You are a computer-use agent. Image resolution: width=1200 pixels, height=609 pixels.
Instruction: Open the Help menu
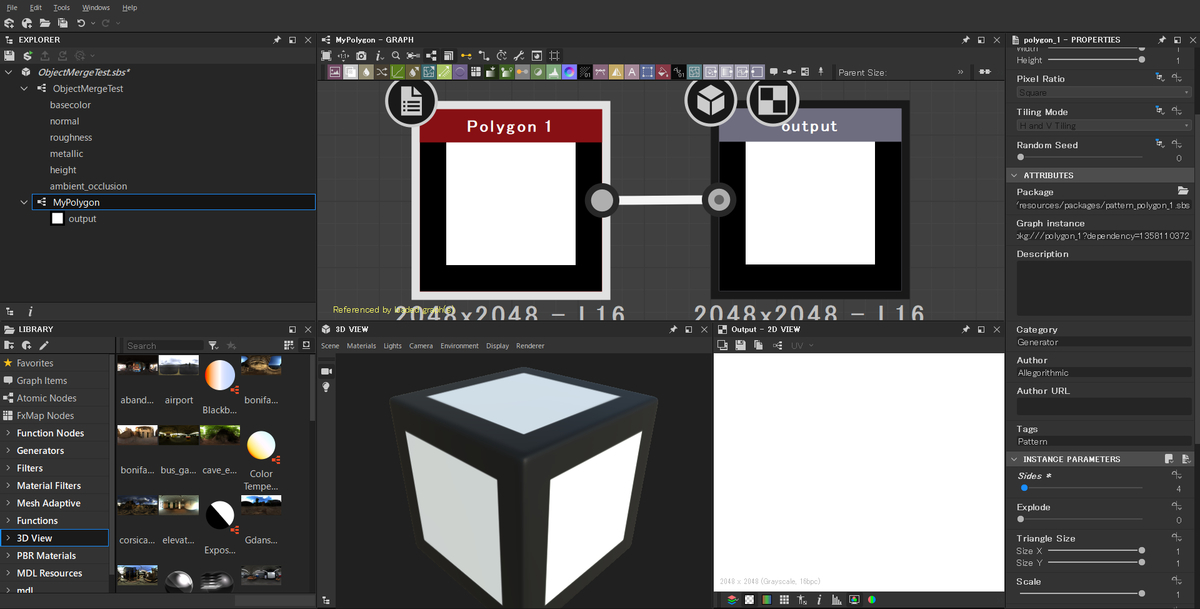tap(130, 7)
